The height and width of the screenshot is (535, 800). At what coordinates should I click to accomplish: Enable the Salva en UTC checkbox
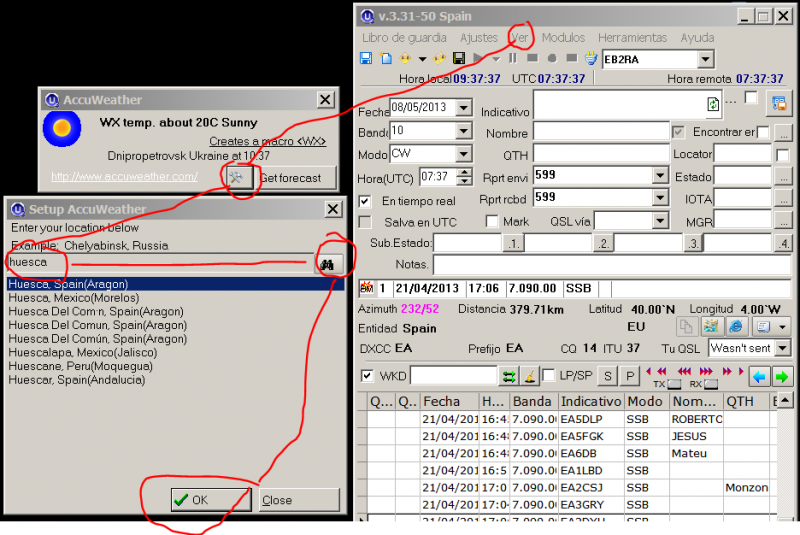[365, 221]
